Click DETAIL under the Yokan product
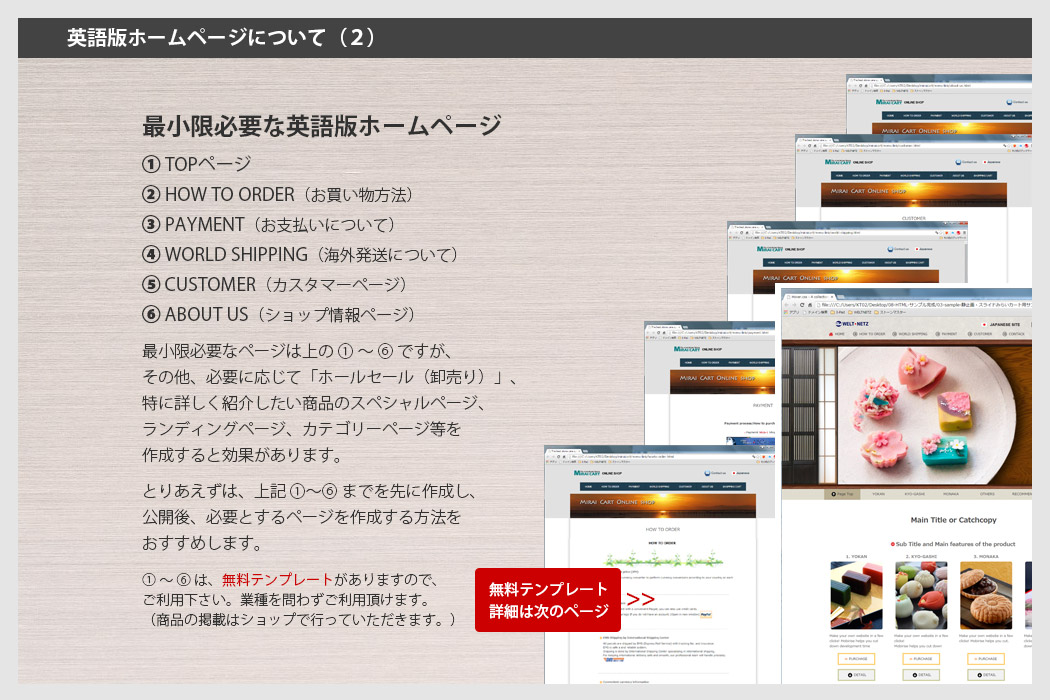 (x=856, y=675)
